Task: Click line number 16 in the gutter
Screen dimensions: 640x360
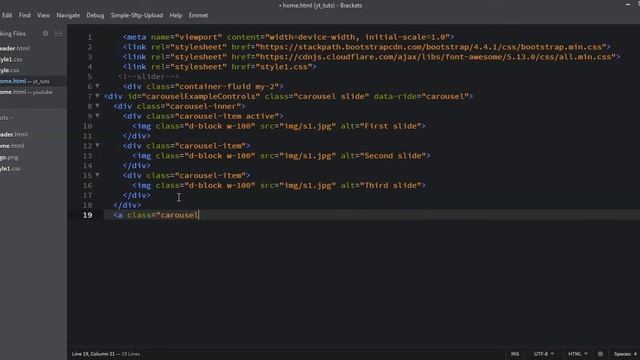Action: 87,185
